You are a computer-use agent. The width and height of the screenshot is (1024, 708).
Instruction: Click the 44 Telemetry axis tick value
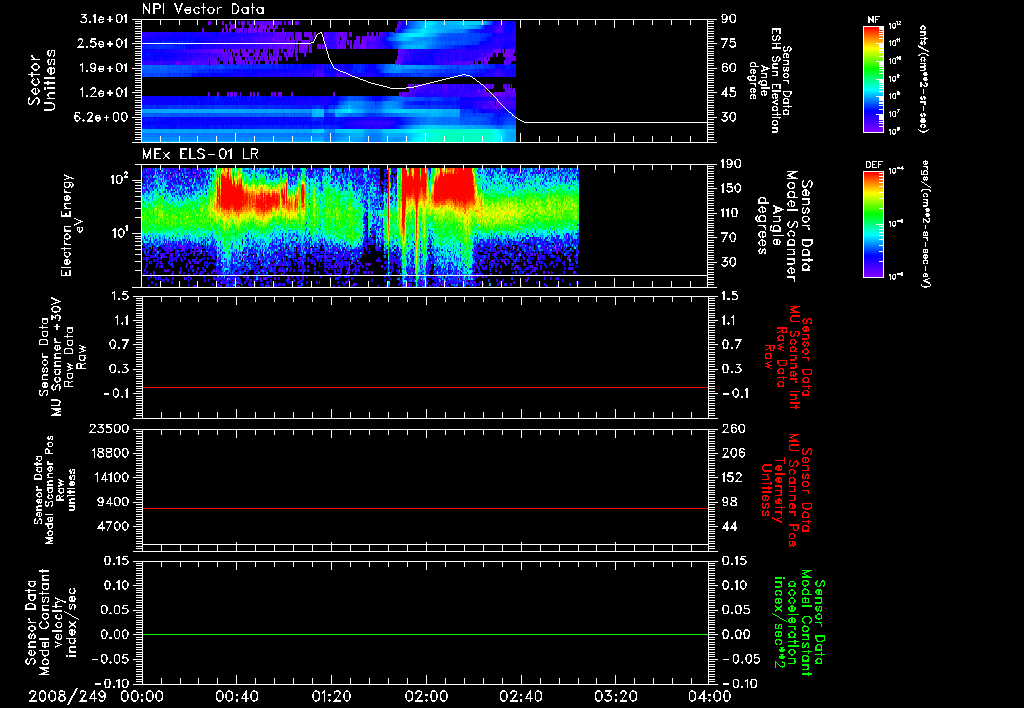[729, 526]
